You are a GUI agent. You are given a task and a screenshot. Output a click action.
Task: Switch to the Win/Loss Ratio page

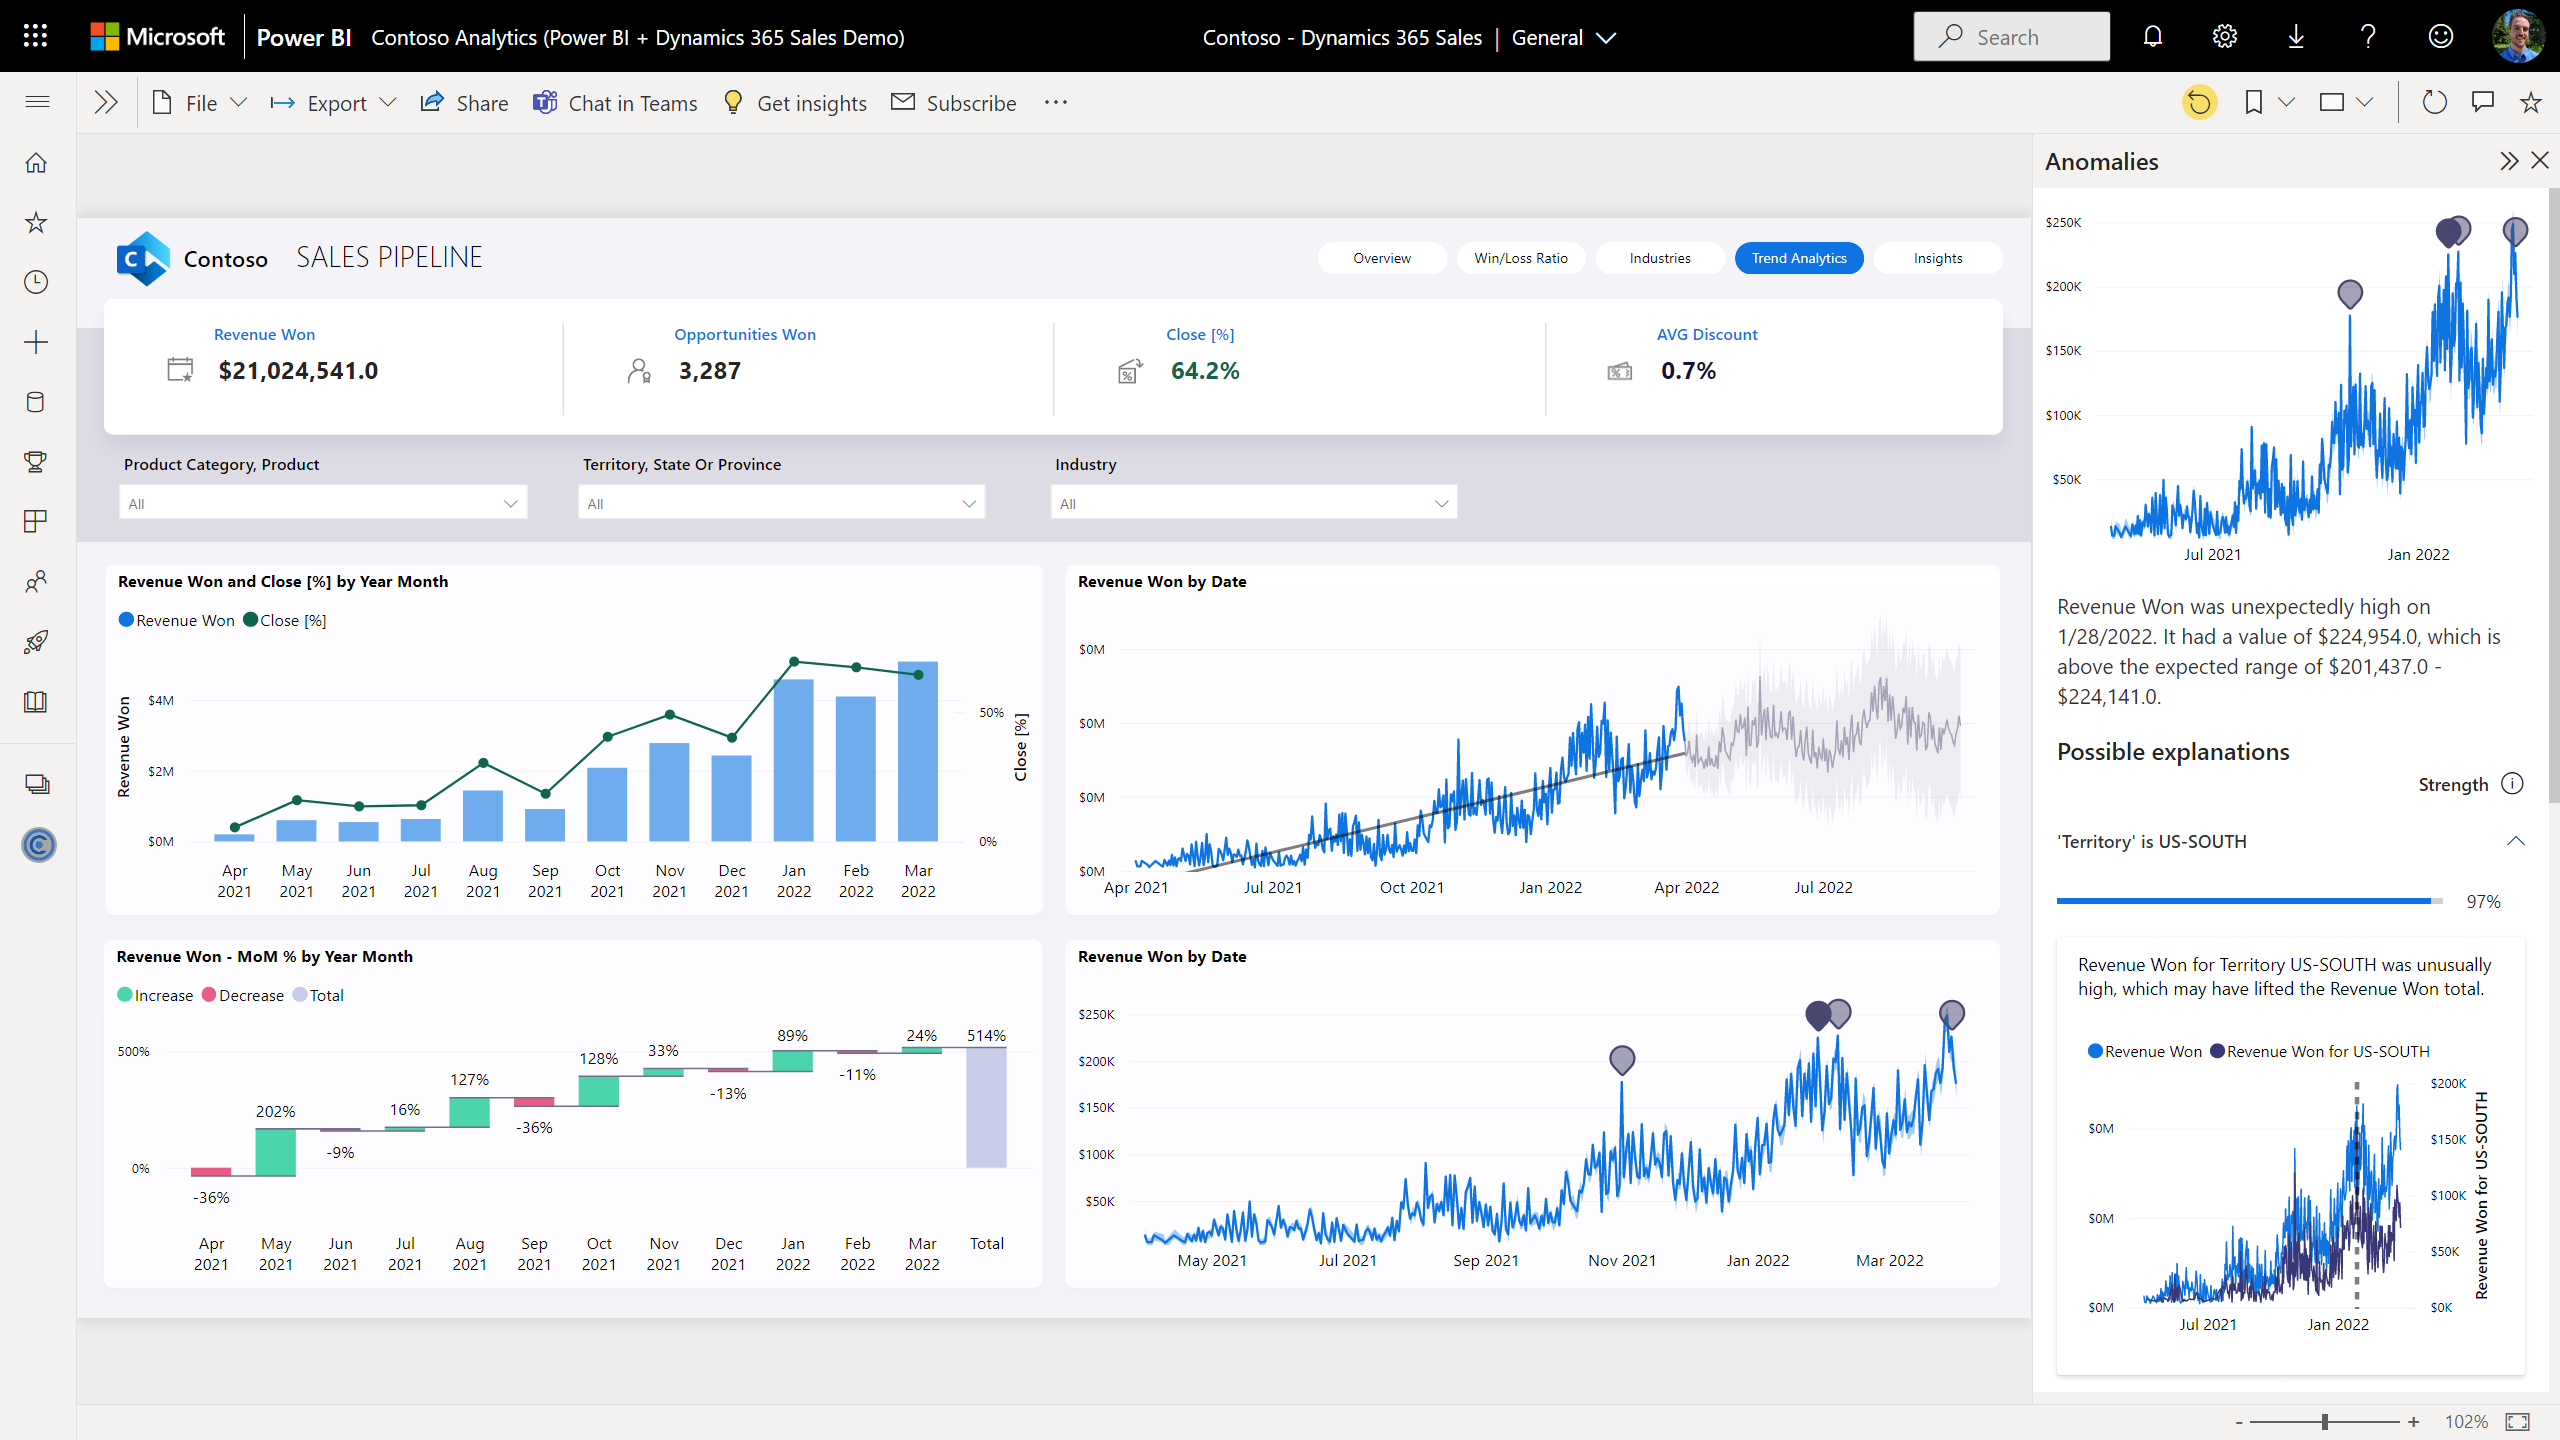click(1520, 258)
